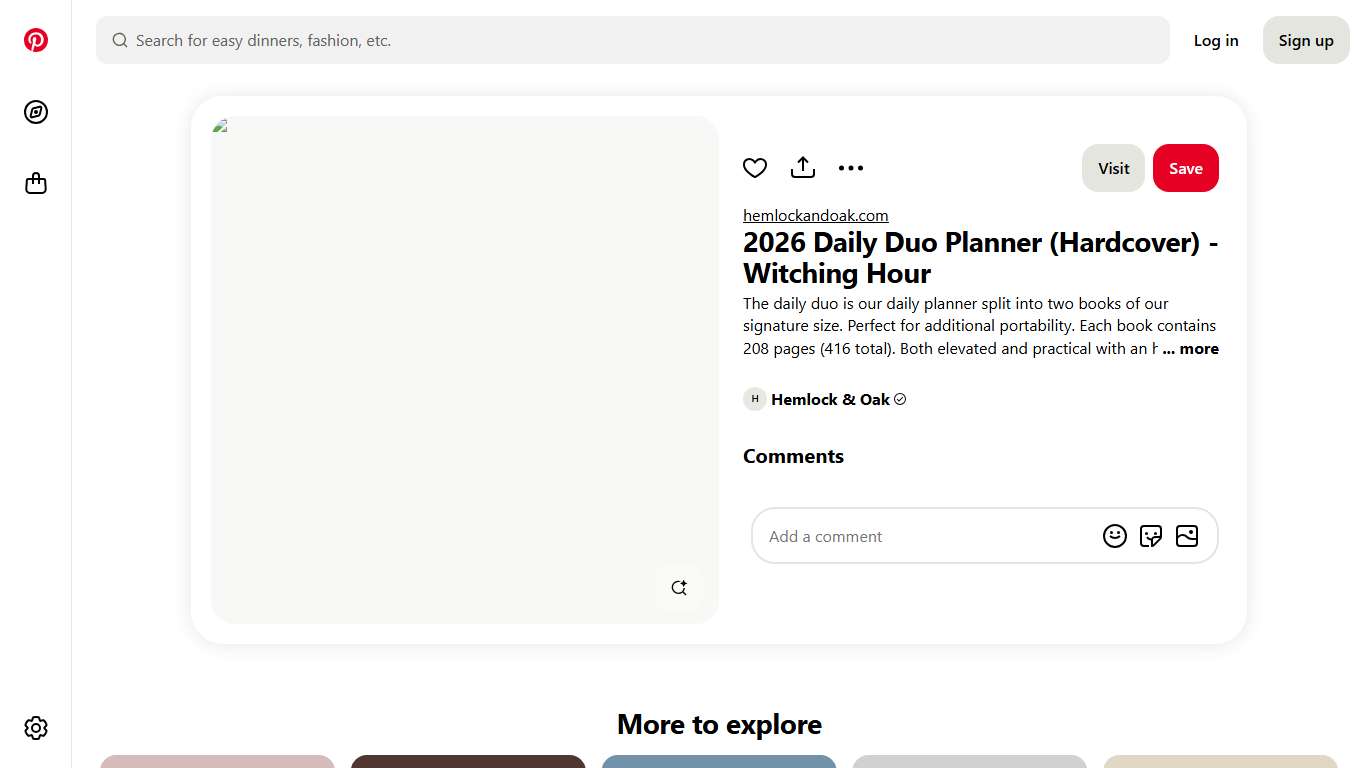Click the search bar at the top
Screen dimensions: 1366x768
click(x=632, y=40)
